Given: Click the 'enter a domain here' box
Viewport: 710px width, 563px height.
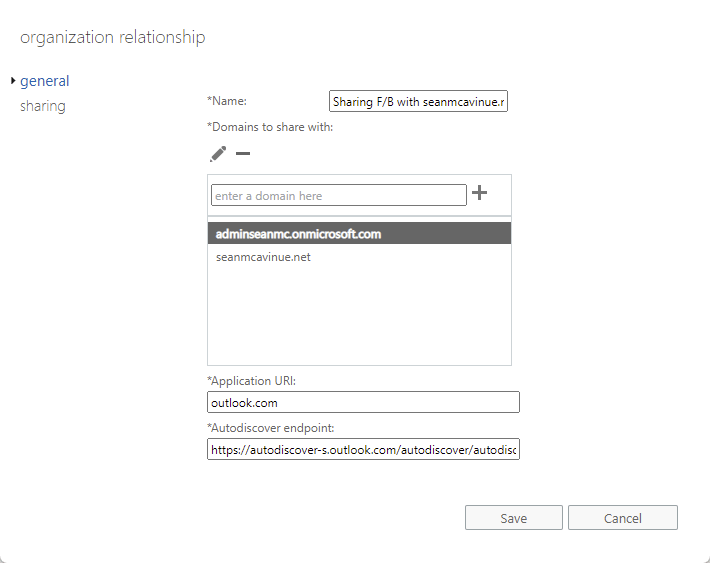Looking at the screenshot, I should (x=338, y=195).
